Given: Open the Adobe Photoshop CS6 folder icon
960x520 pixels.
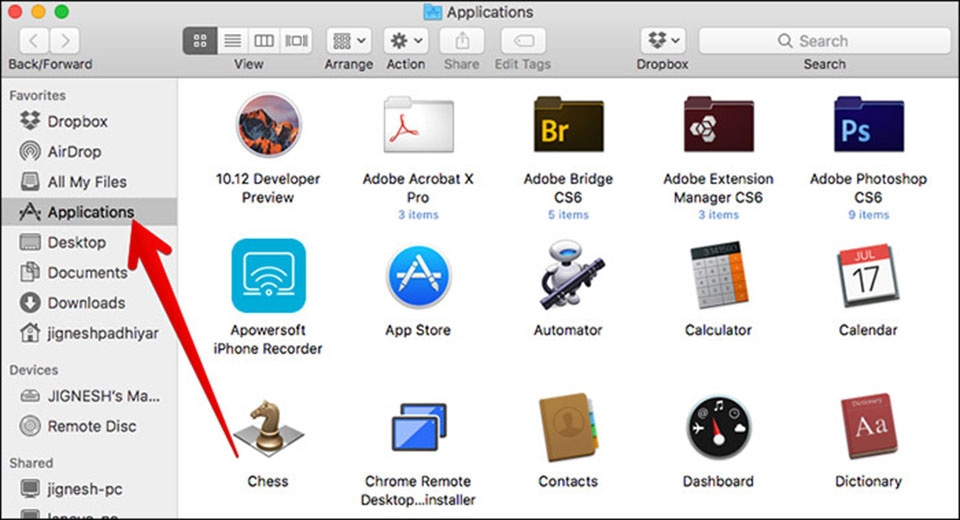Looking at the screenshot, I should point(869,124).
